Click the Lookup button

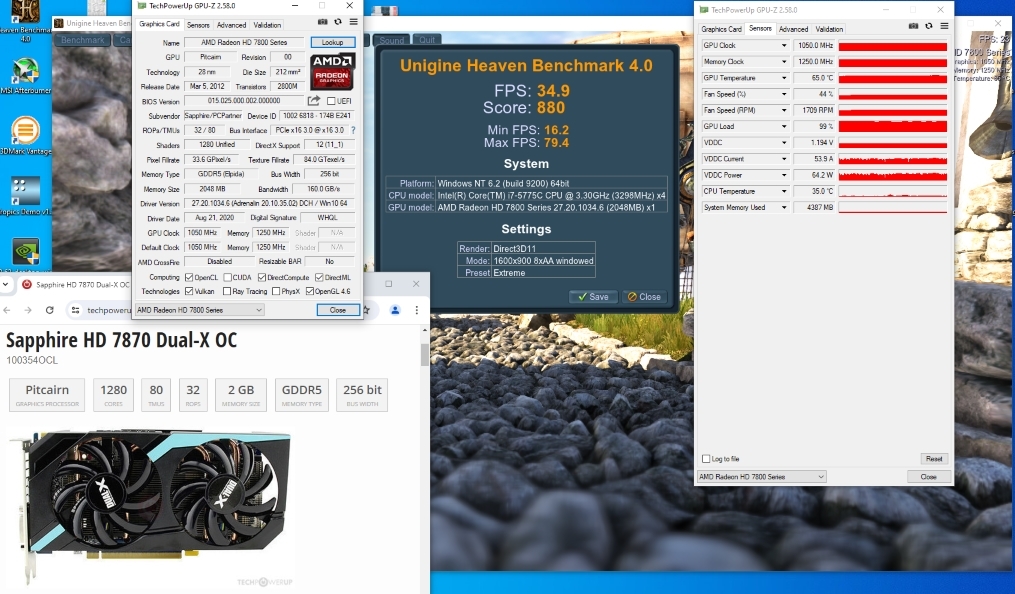click(x=333, y=42)
